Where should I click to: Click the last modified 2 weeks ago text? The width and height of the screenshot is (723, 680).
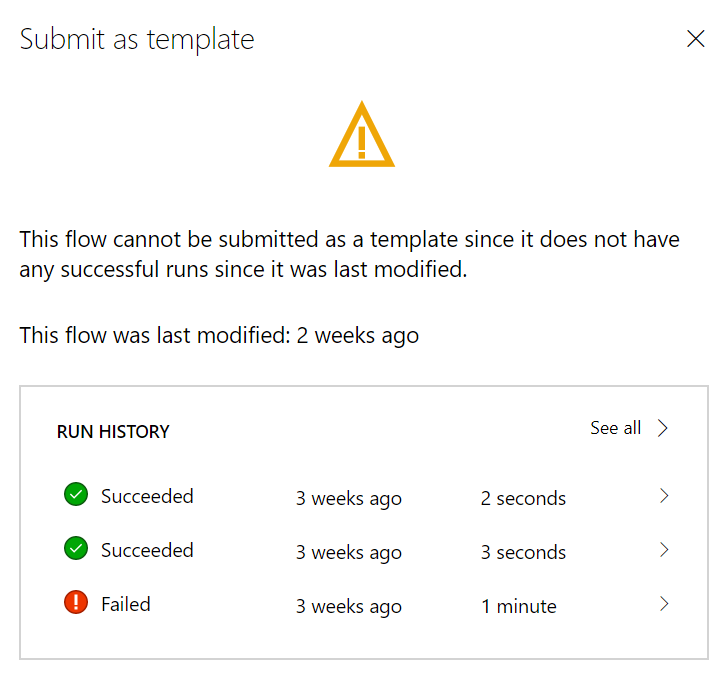[x=358, y=336]
